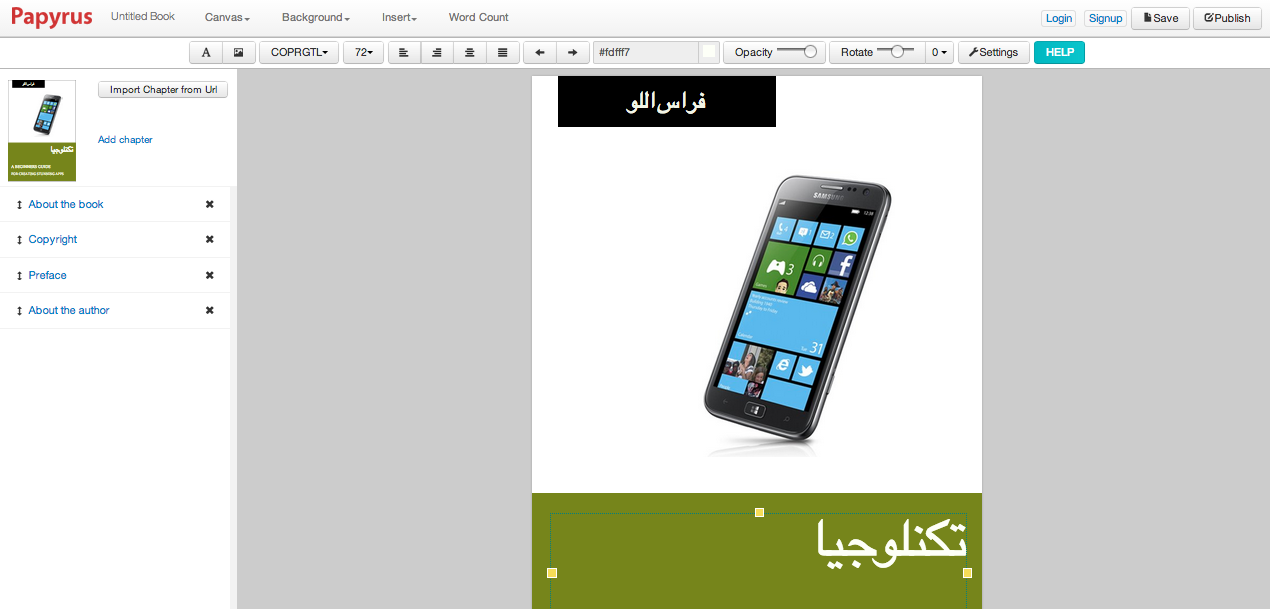Click the Papyrus logo

[x=52, y=17]
